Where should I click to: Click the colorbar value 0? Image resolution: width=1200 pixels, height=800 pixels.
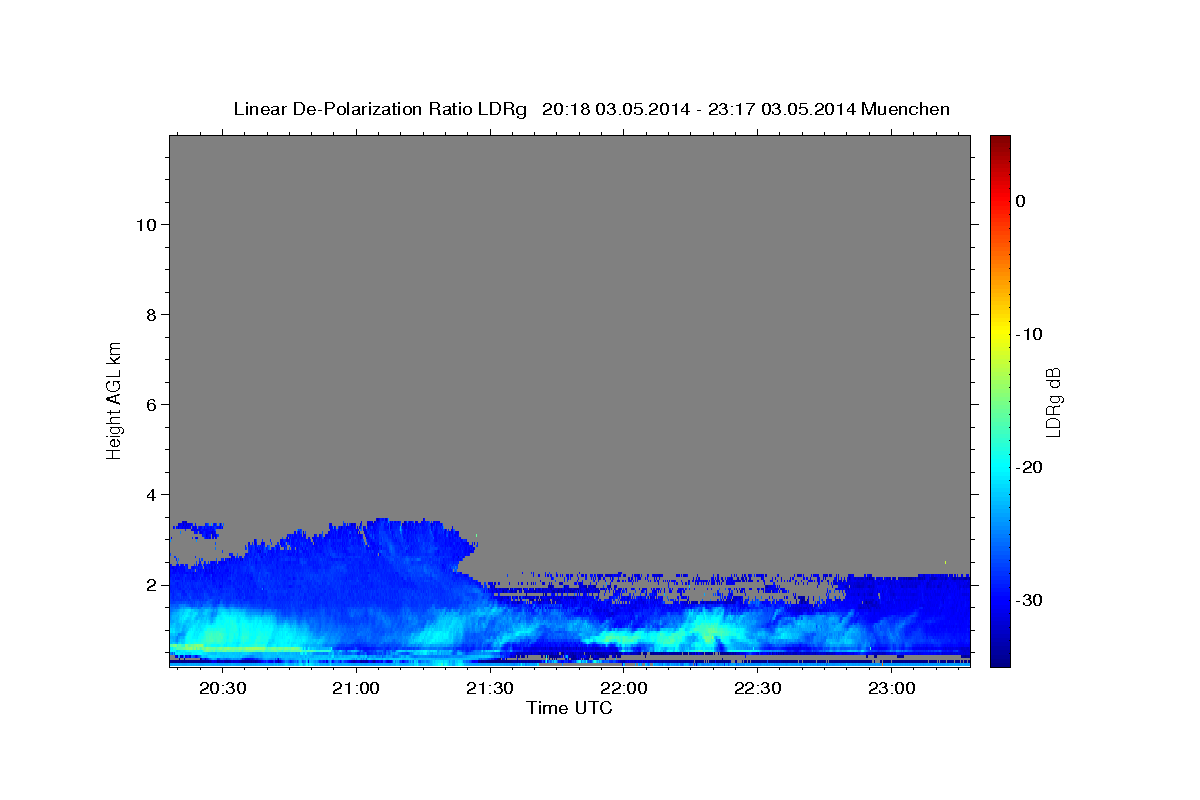[1020, 201]
